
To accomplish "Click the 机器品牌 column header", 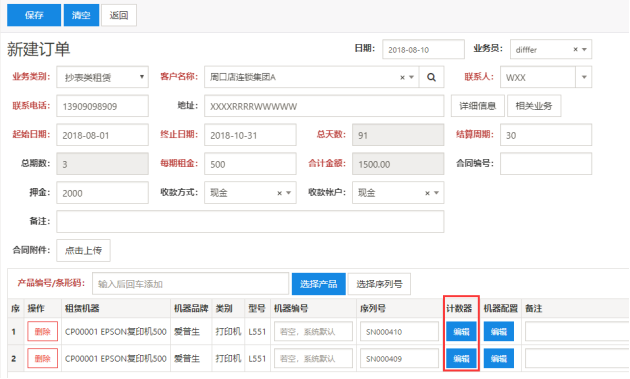I will (x=191, y=308).
